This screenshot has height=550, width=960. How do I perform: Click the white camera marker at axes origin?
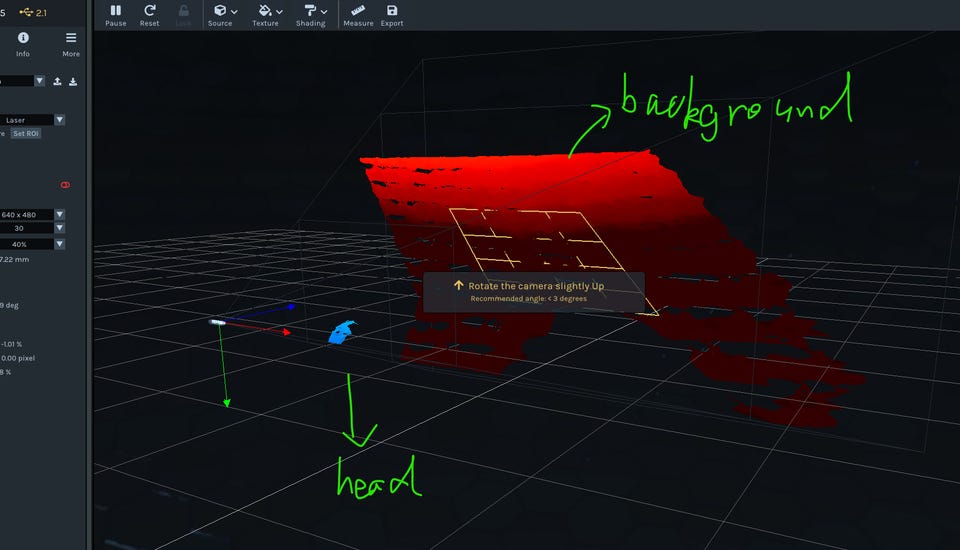pyautogui.click(x=217, y=322)
